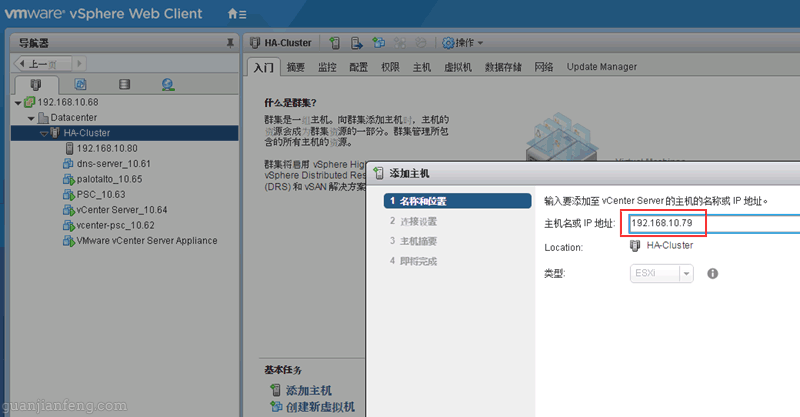
Task: Select wizard step 3 主机摘要
Action: [413, 241]
